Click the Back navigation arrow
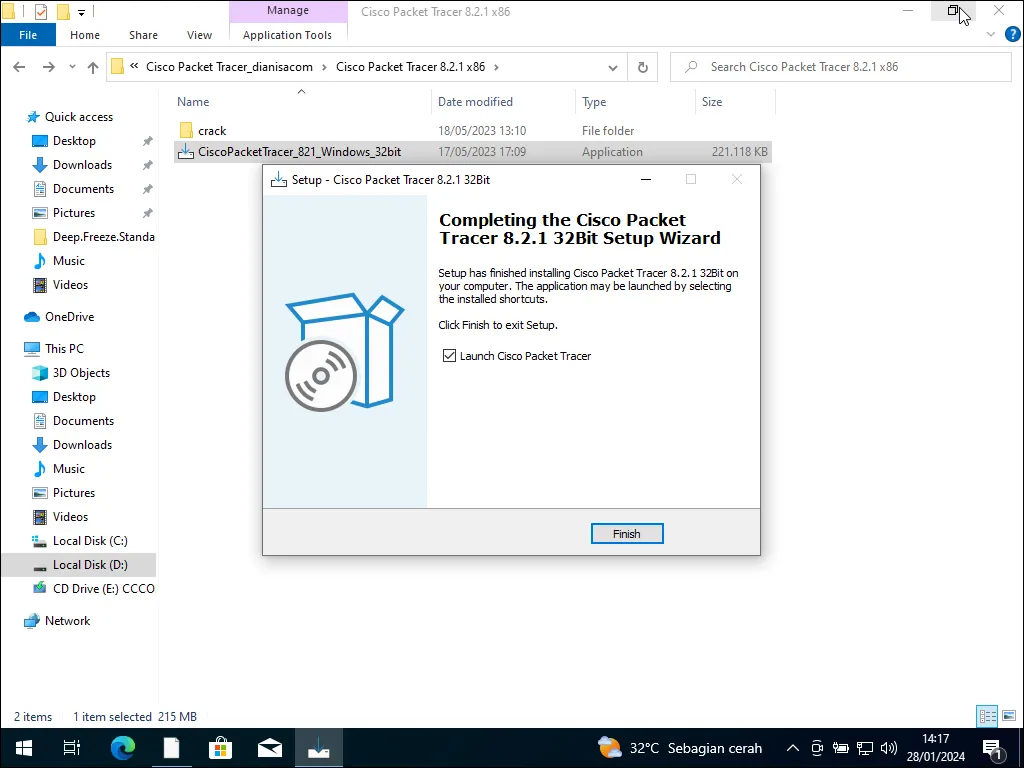Screen dimensions: 1024x768 tap(19, 67)
